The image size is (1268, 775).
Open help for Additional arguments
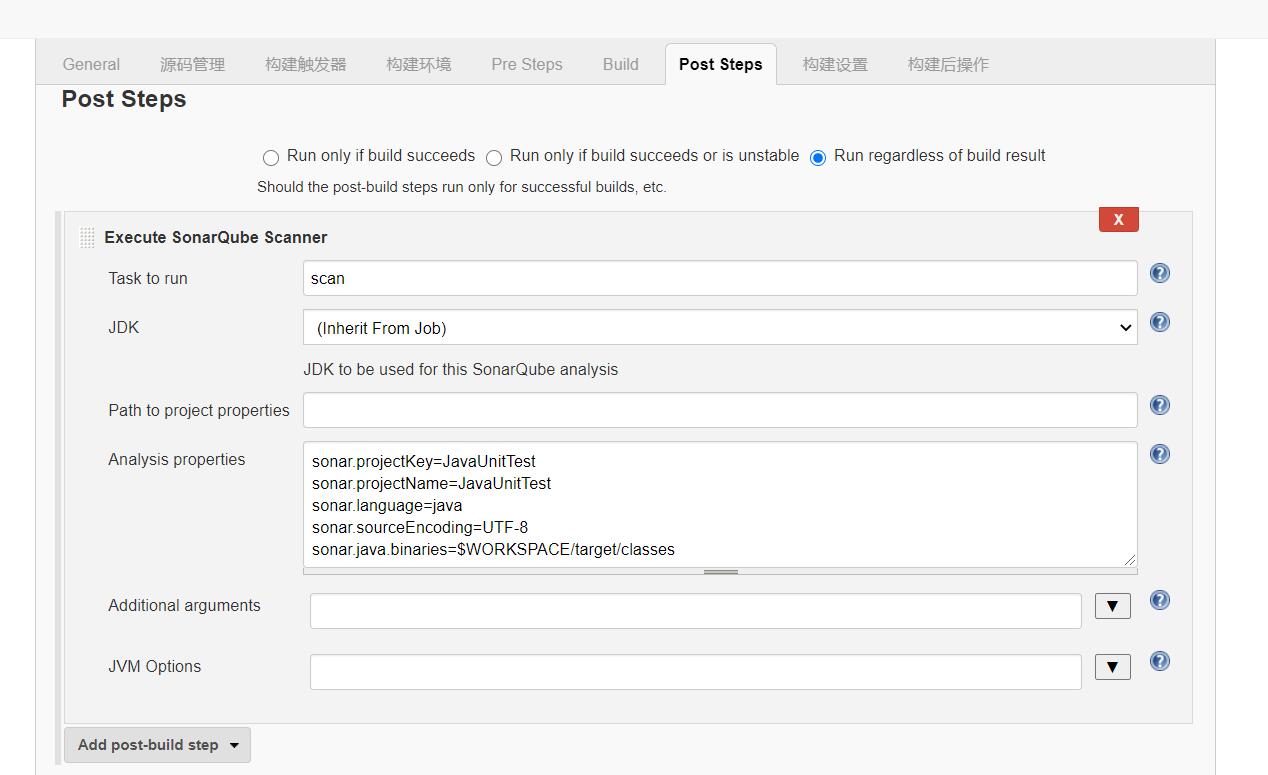1159,600
